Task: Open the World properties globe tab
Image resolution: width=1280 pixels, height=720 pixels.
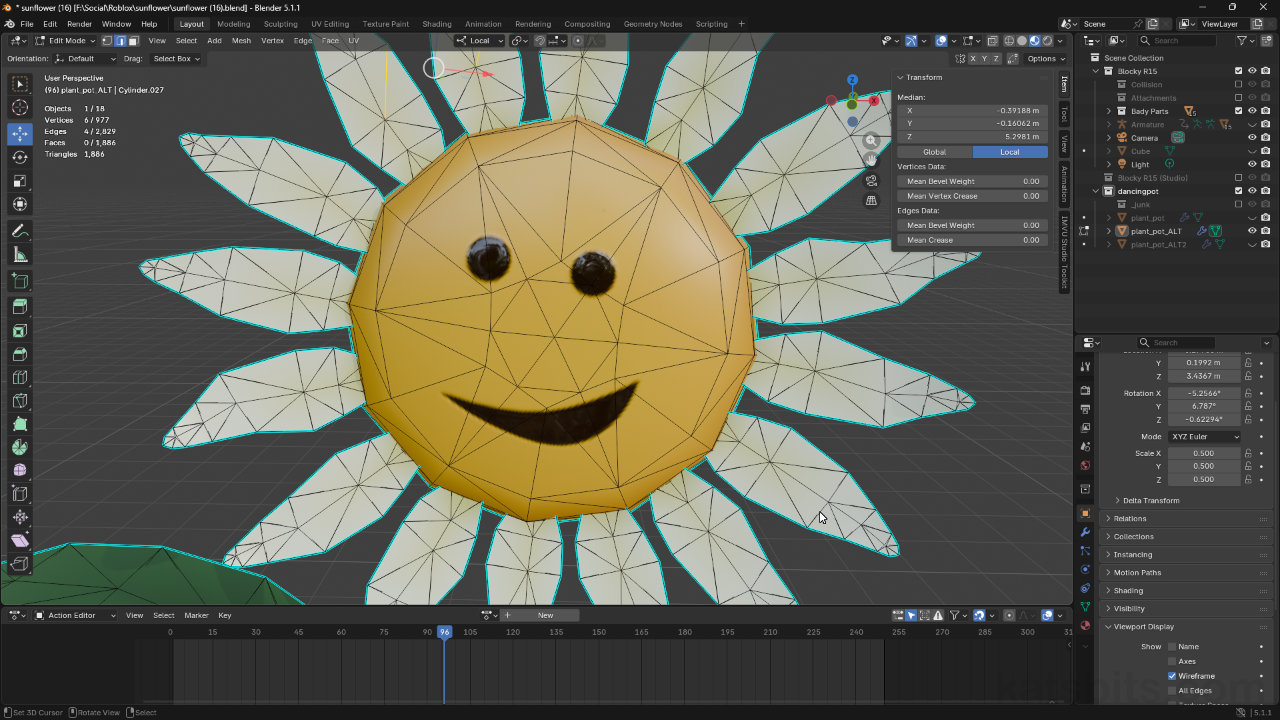Action: click(x=1085, y=465)
